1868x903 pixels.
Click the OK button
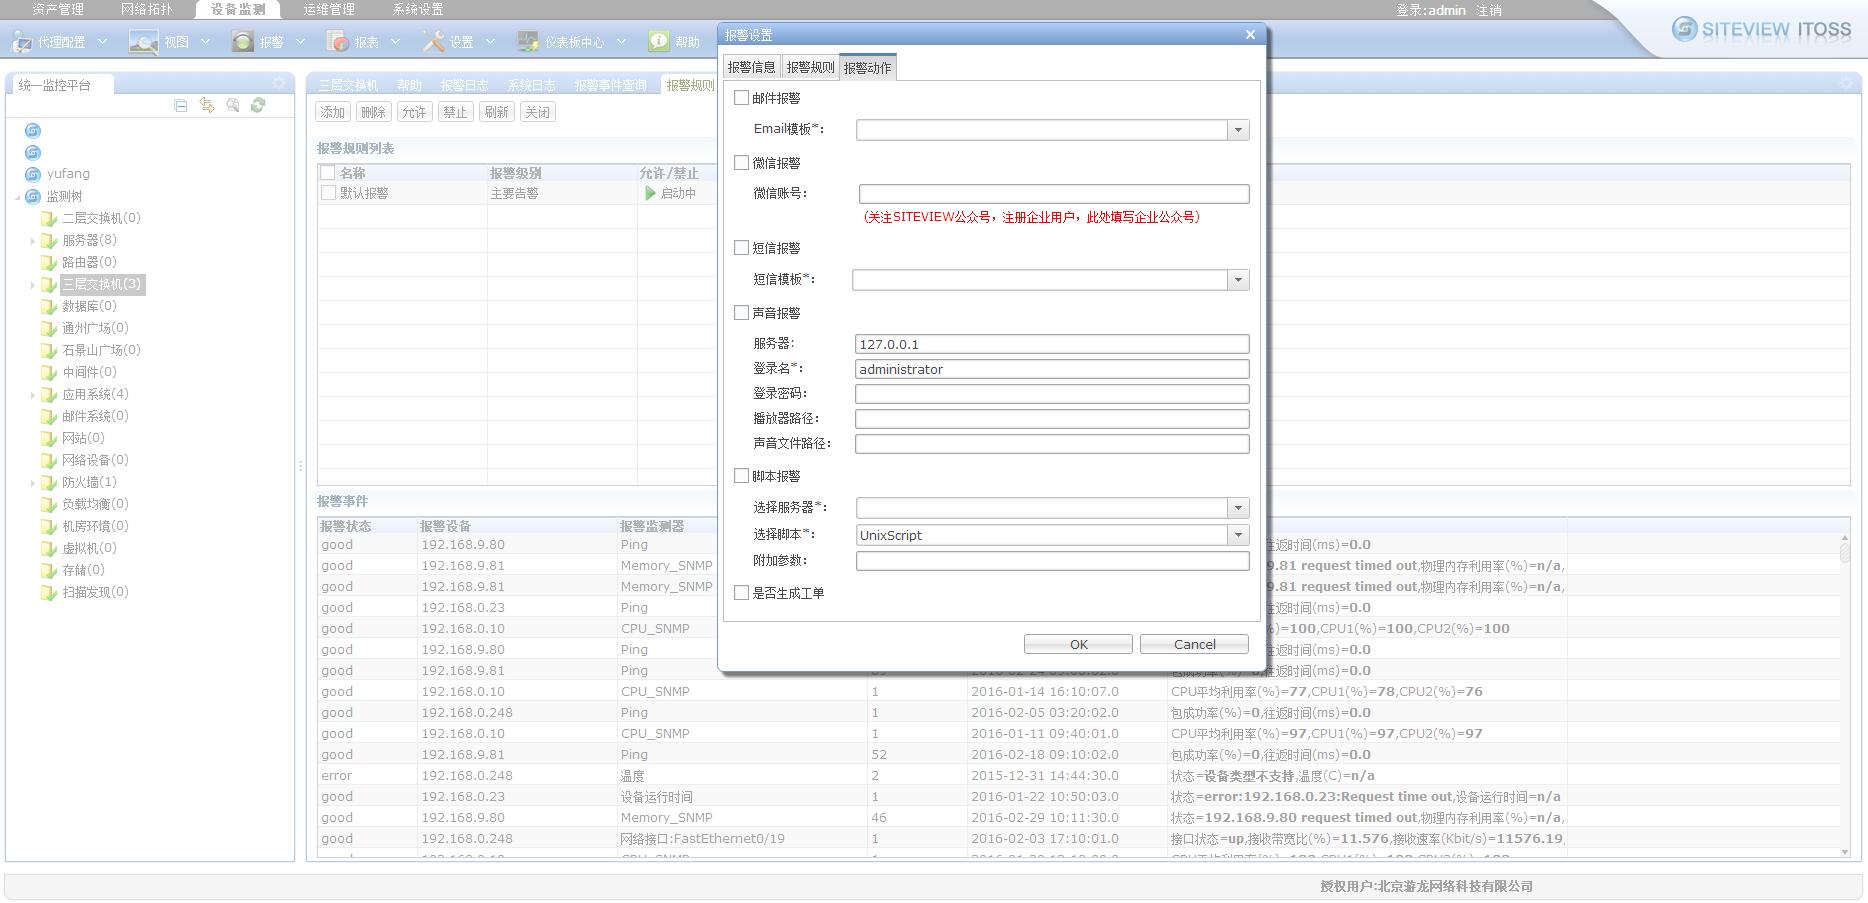tap(1078, 644)
